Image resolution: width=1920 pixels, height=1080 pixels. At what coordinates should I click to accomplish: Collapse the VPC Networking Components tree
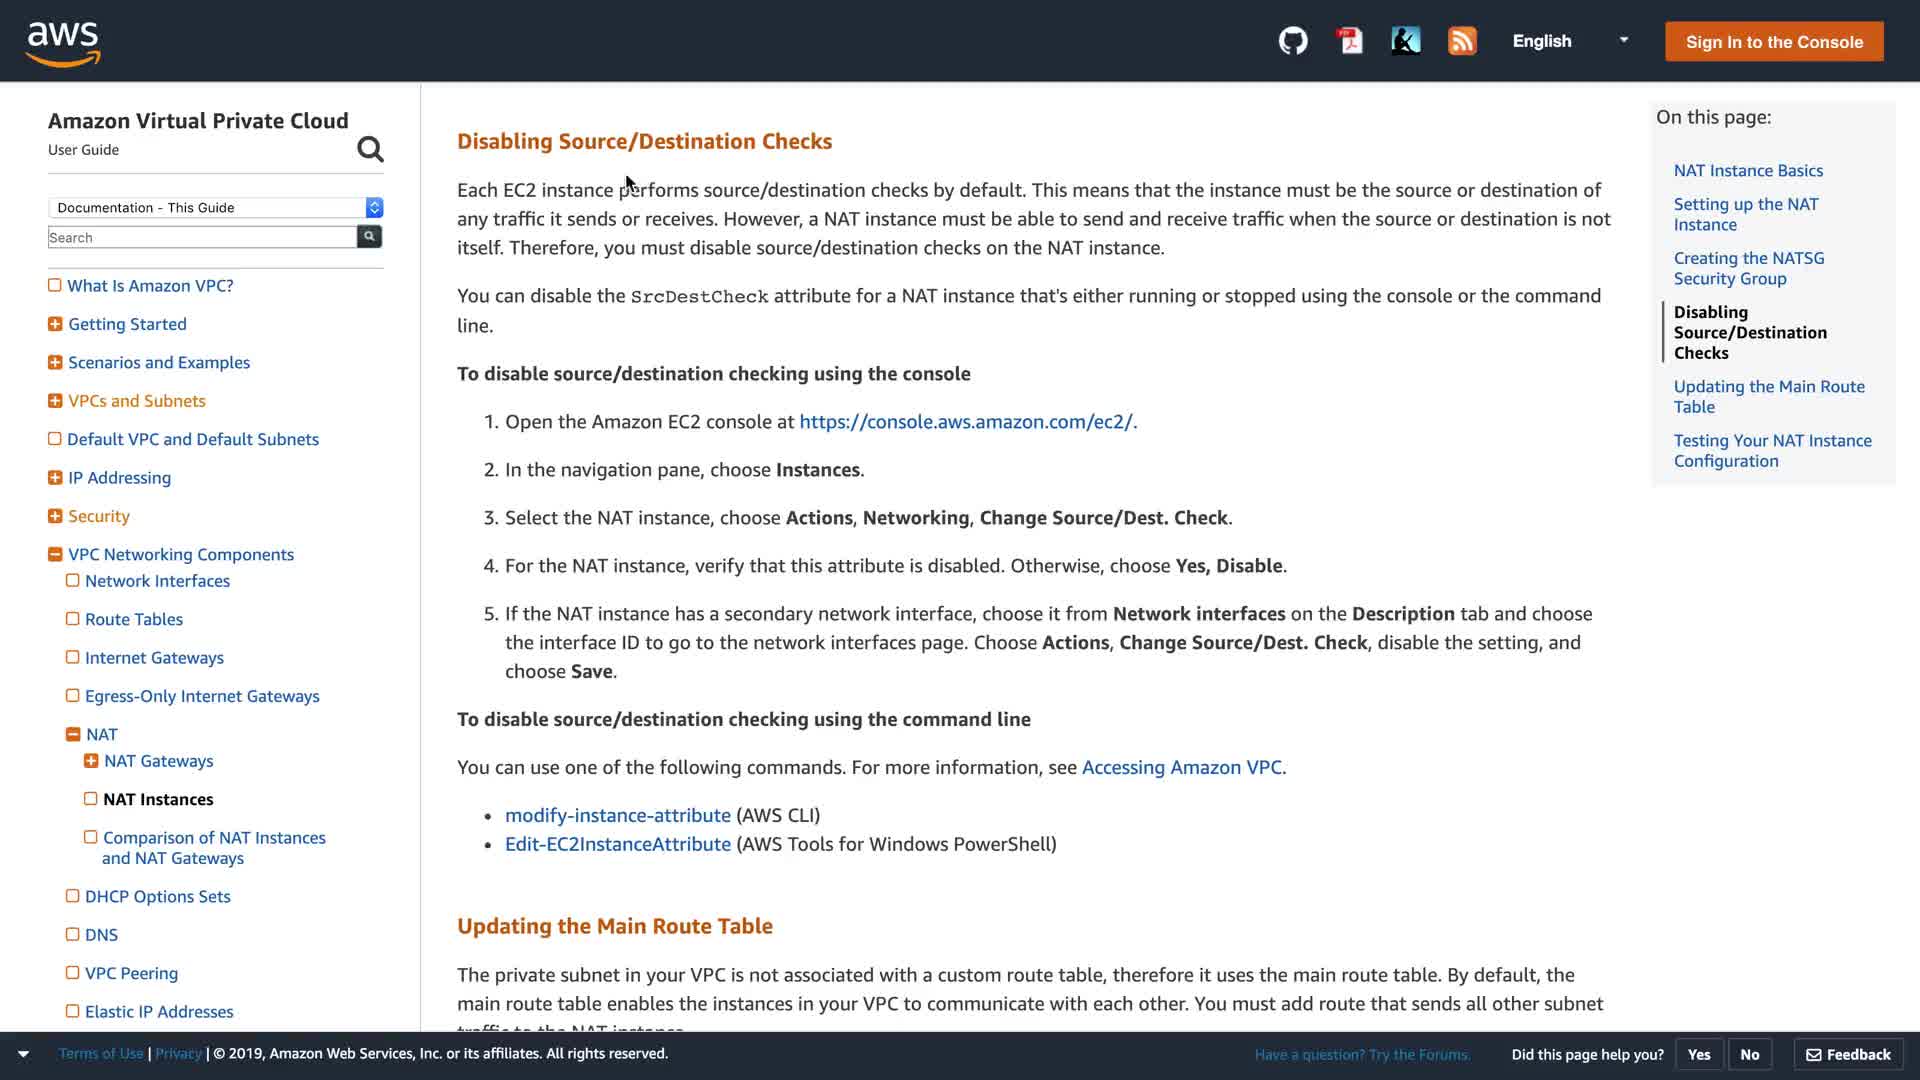[55, 554]
